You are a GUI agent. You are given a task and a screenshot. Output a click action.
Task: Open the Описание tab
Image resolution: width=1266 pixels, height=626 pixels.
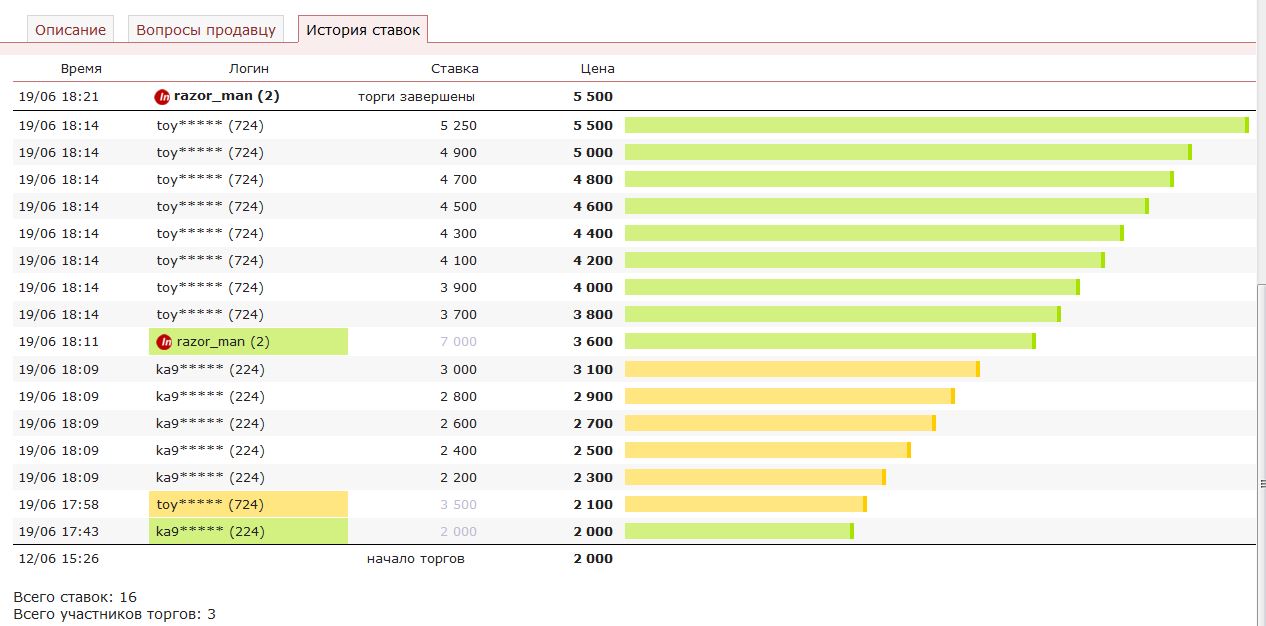[x=70, y=30]
